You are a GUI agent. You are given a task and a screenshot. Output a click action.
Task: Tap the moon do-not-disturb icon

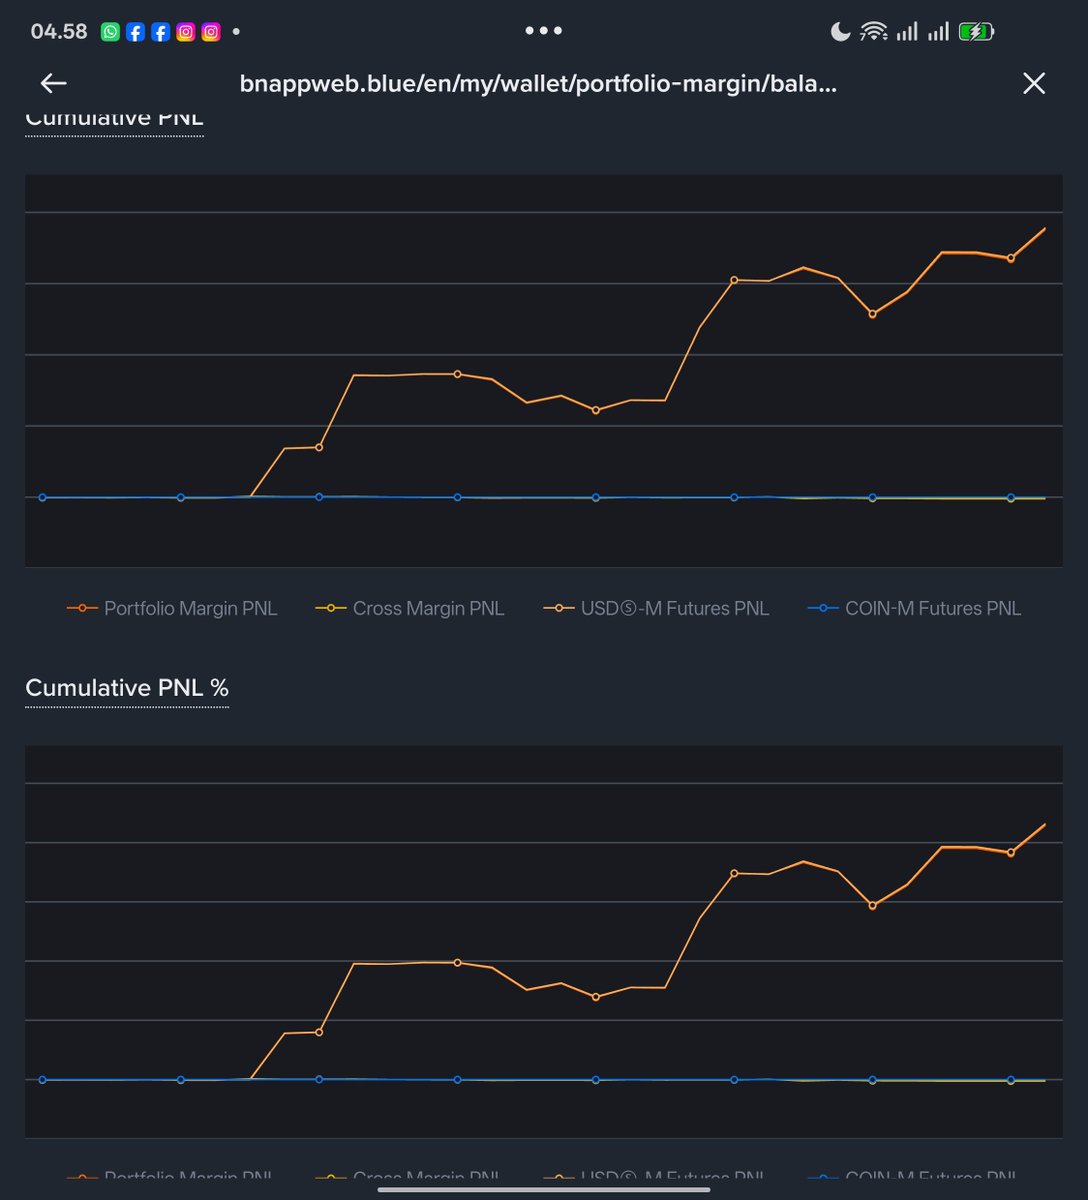pyautogui.click(x=840, y=32)
